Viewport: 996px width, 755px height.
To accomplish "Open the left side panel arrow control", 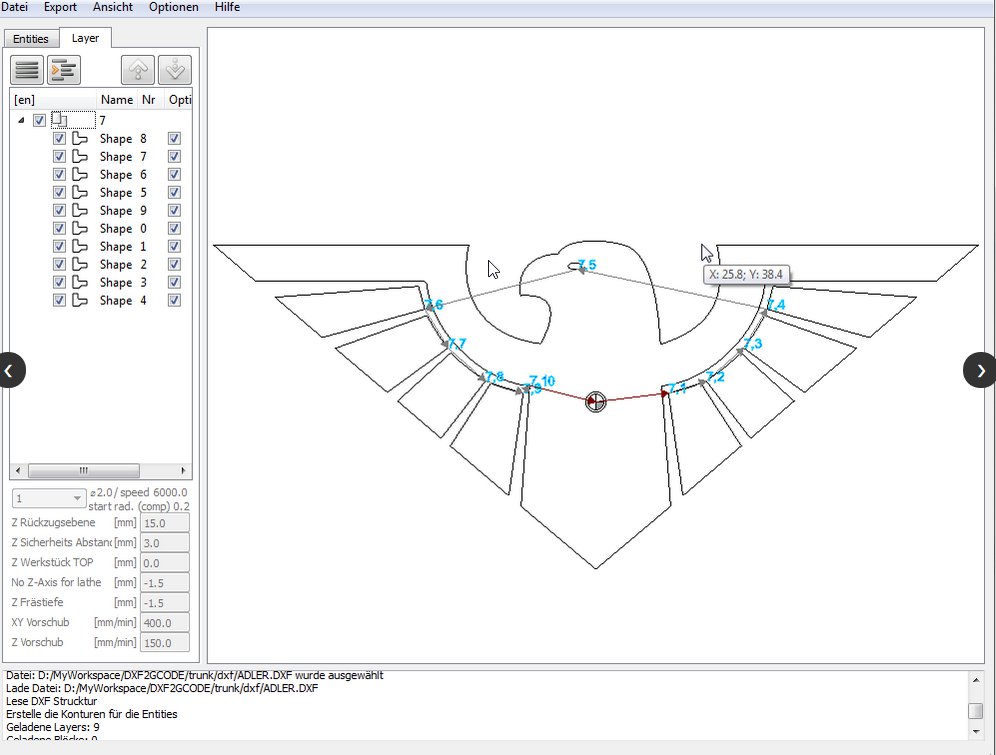I will pos(11,371).
